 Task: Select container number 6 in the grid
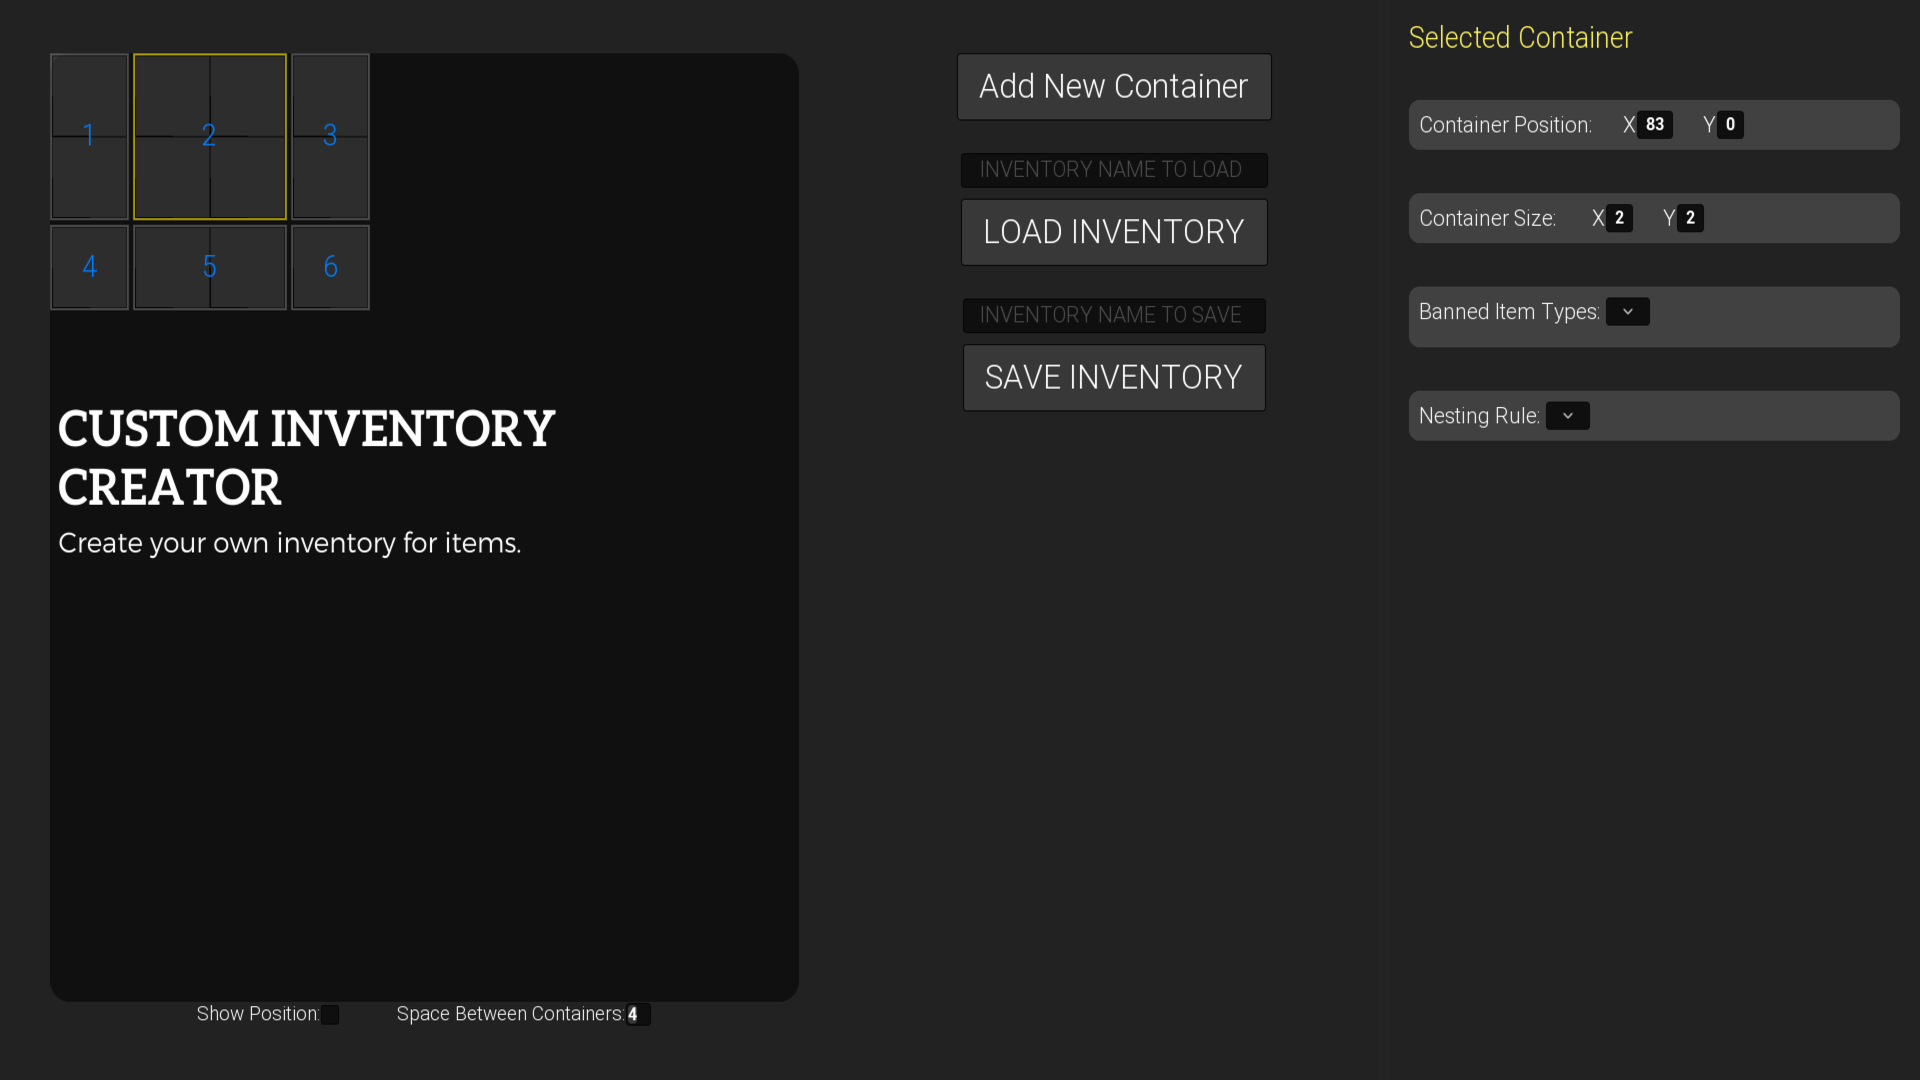coord(330,267)
